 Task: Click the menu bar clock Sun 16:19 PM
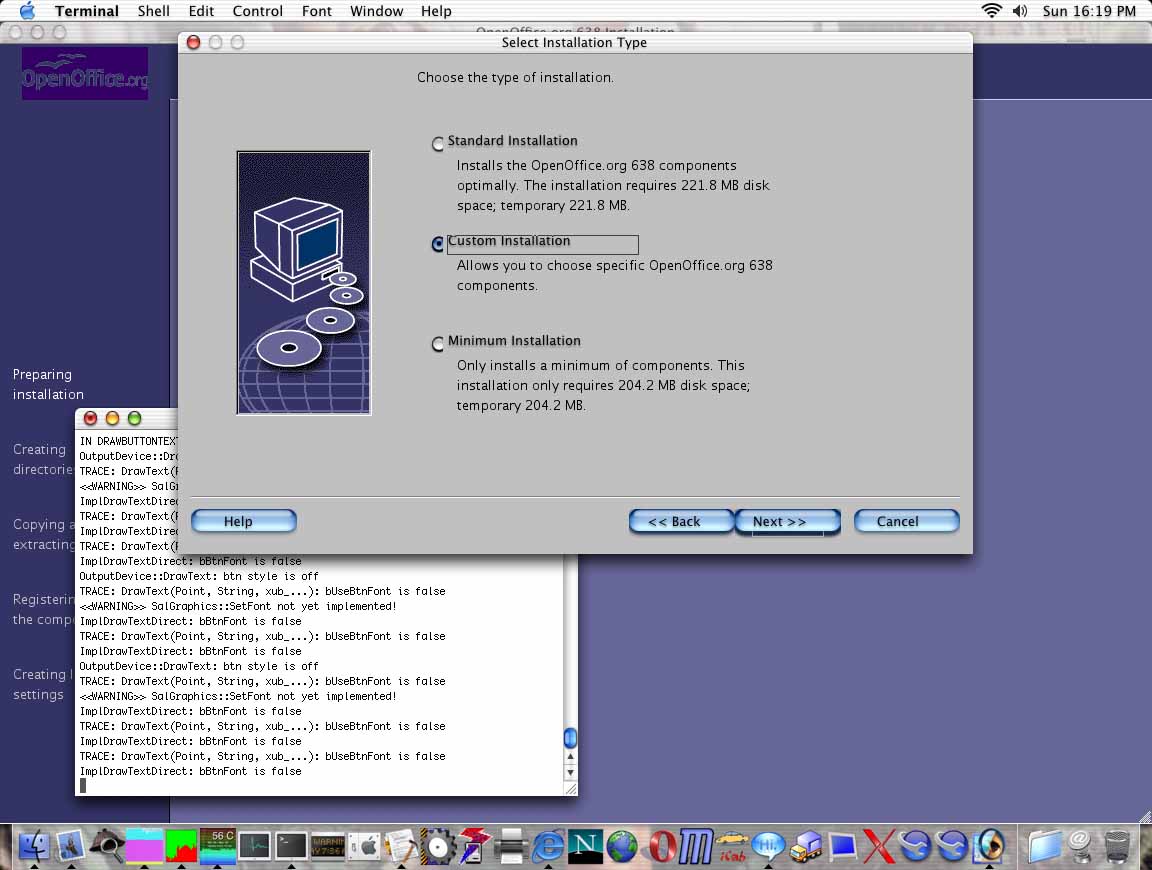(x=1089, y=11)
